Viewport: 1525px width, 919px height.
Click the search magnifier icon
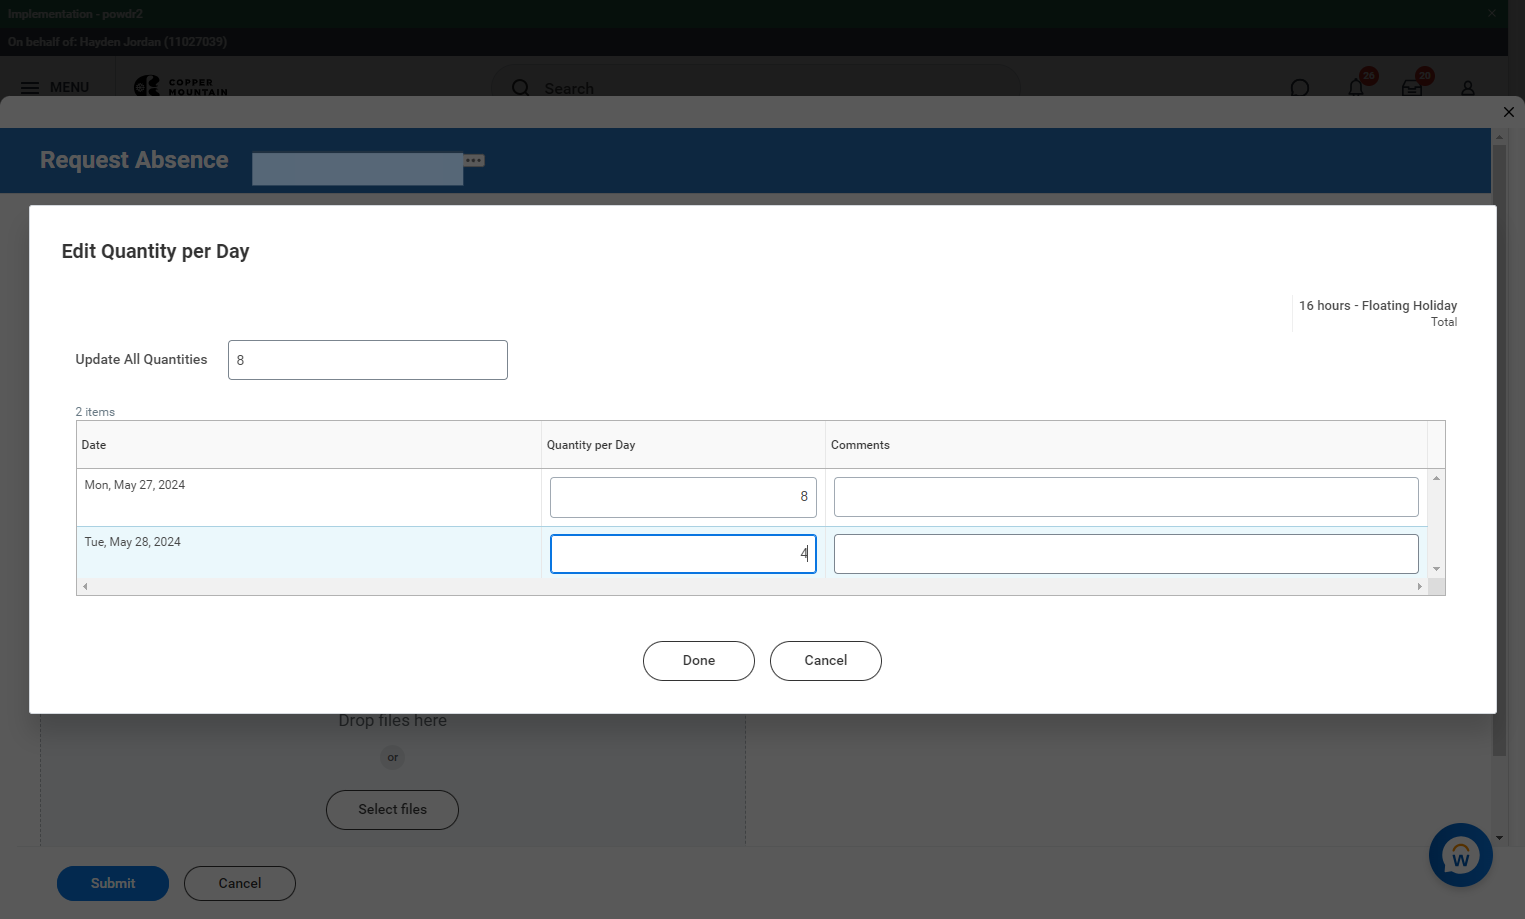(x=520, y=88)
